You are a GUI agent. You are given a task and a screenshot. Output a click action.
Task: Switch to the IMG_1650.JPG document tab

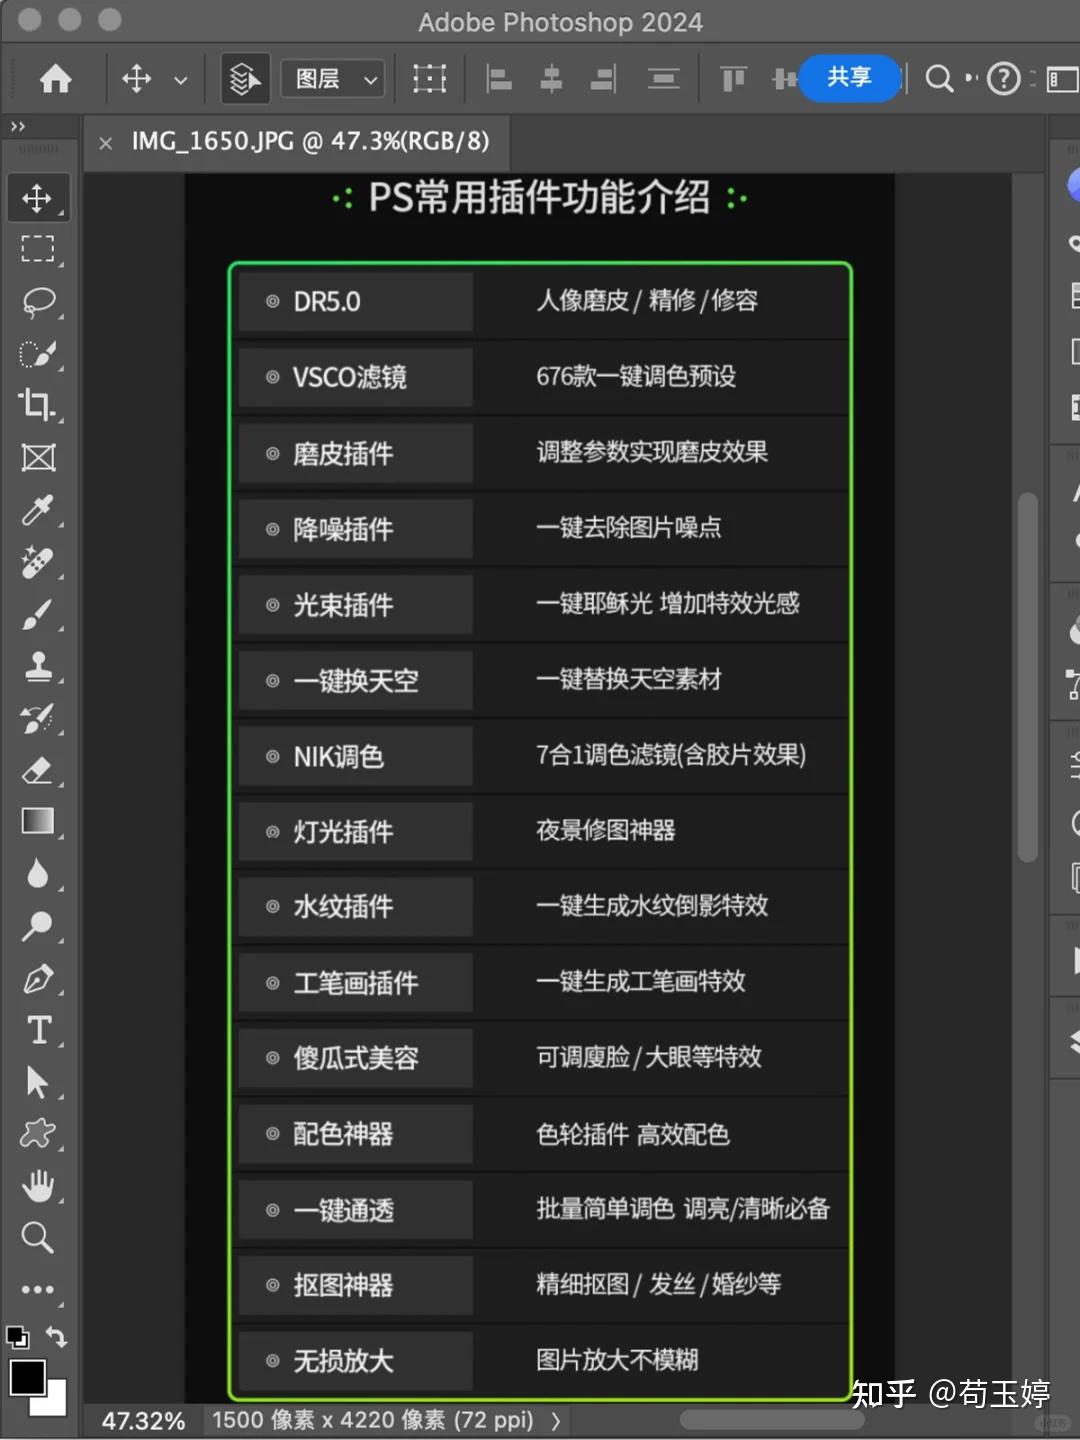tap(310, 142)
